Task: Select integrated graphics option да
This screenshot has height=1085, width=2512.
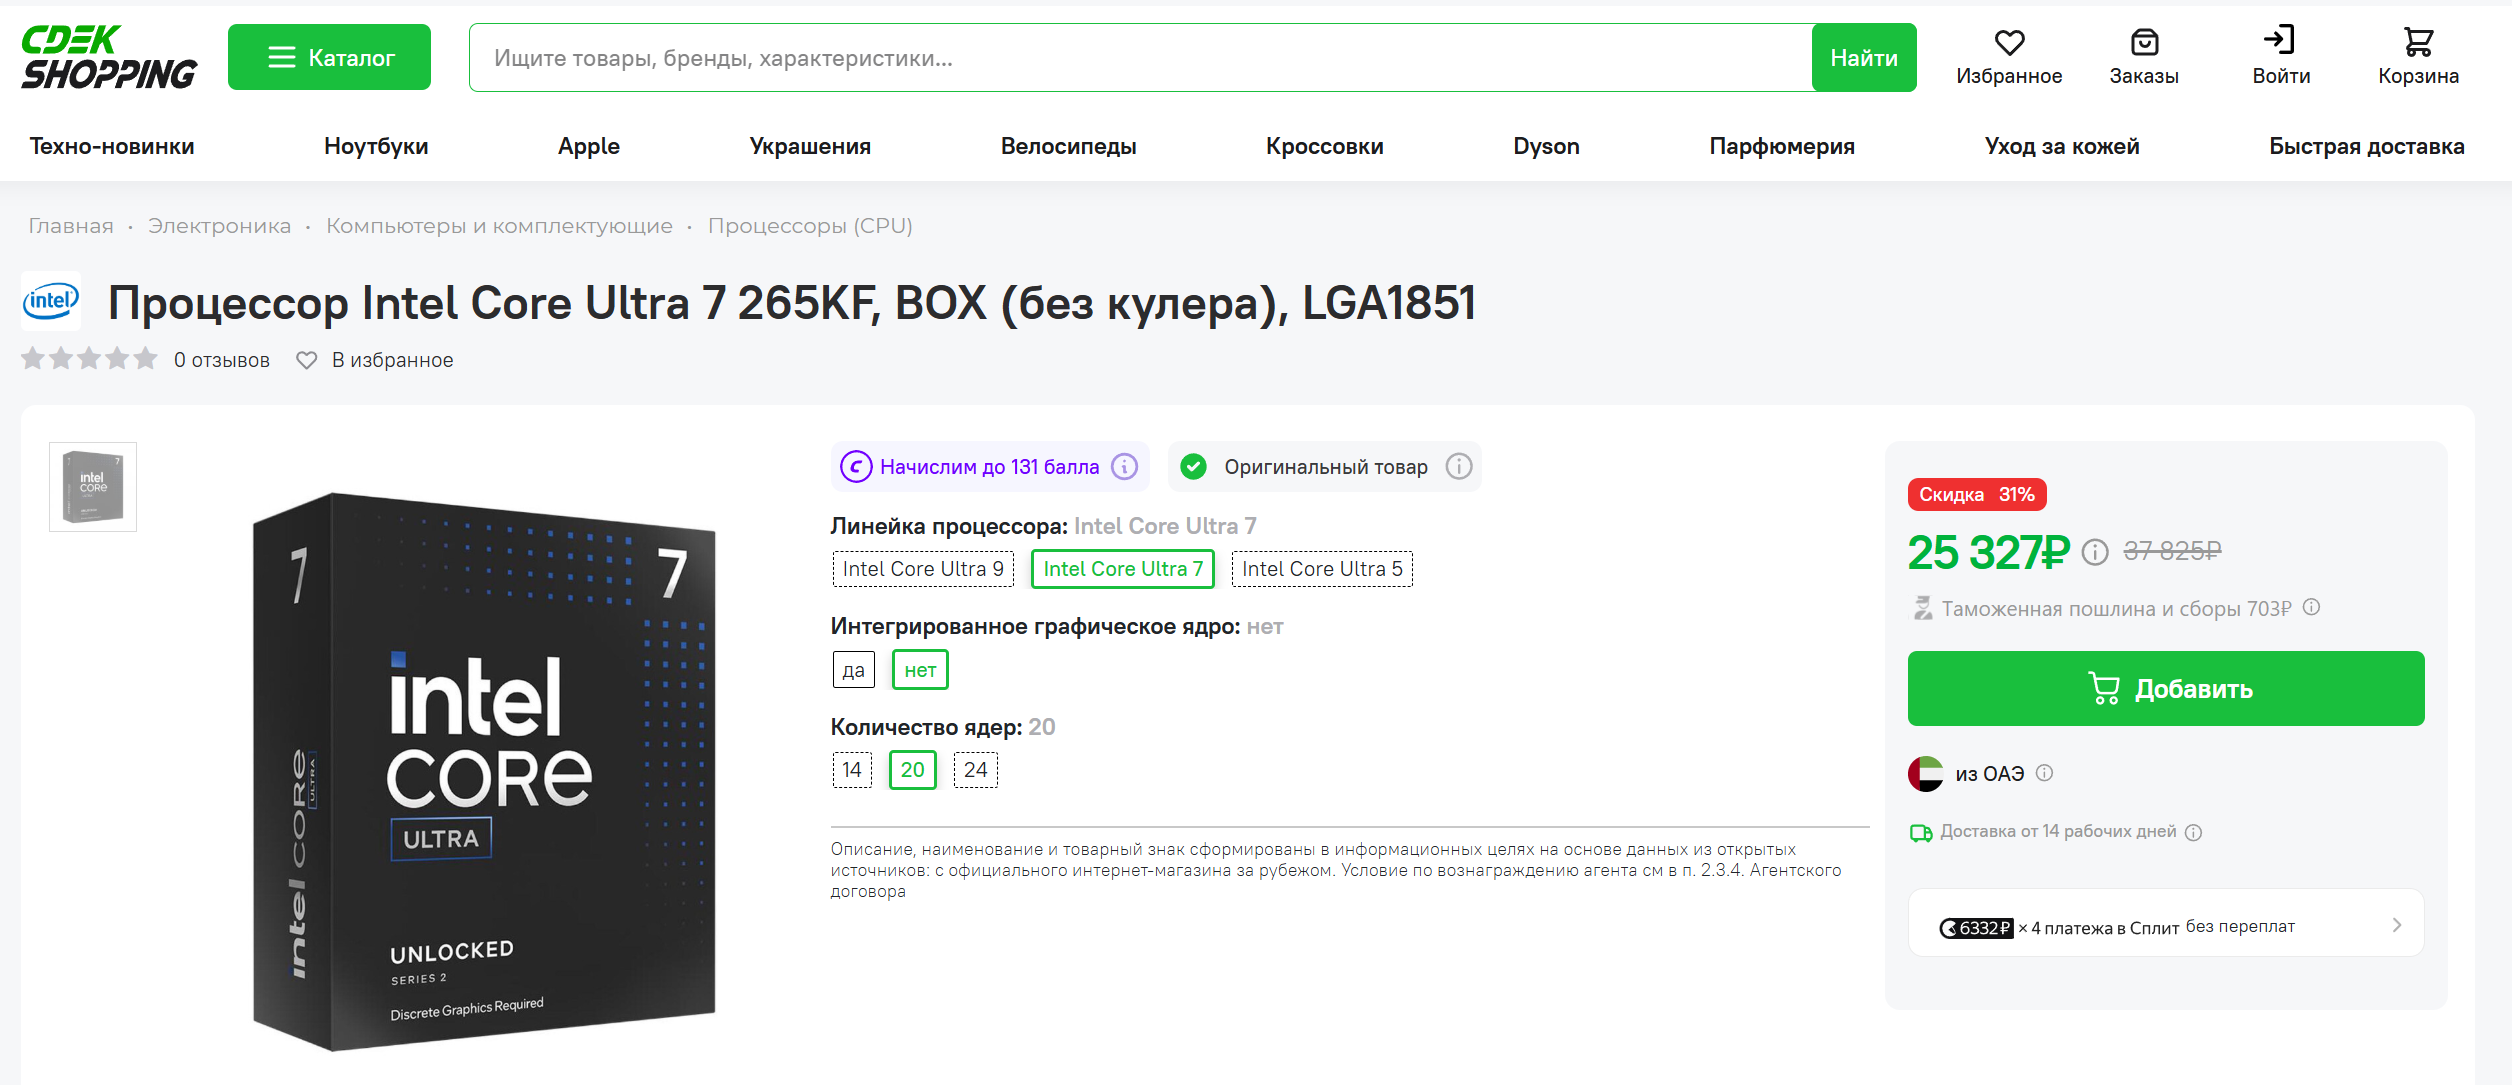Action: pos(853,670)
